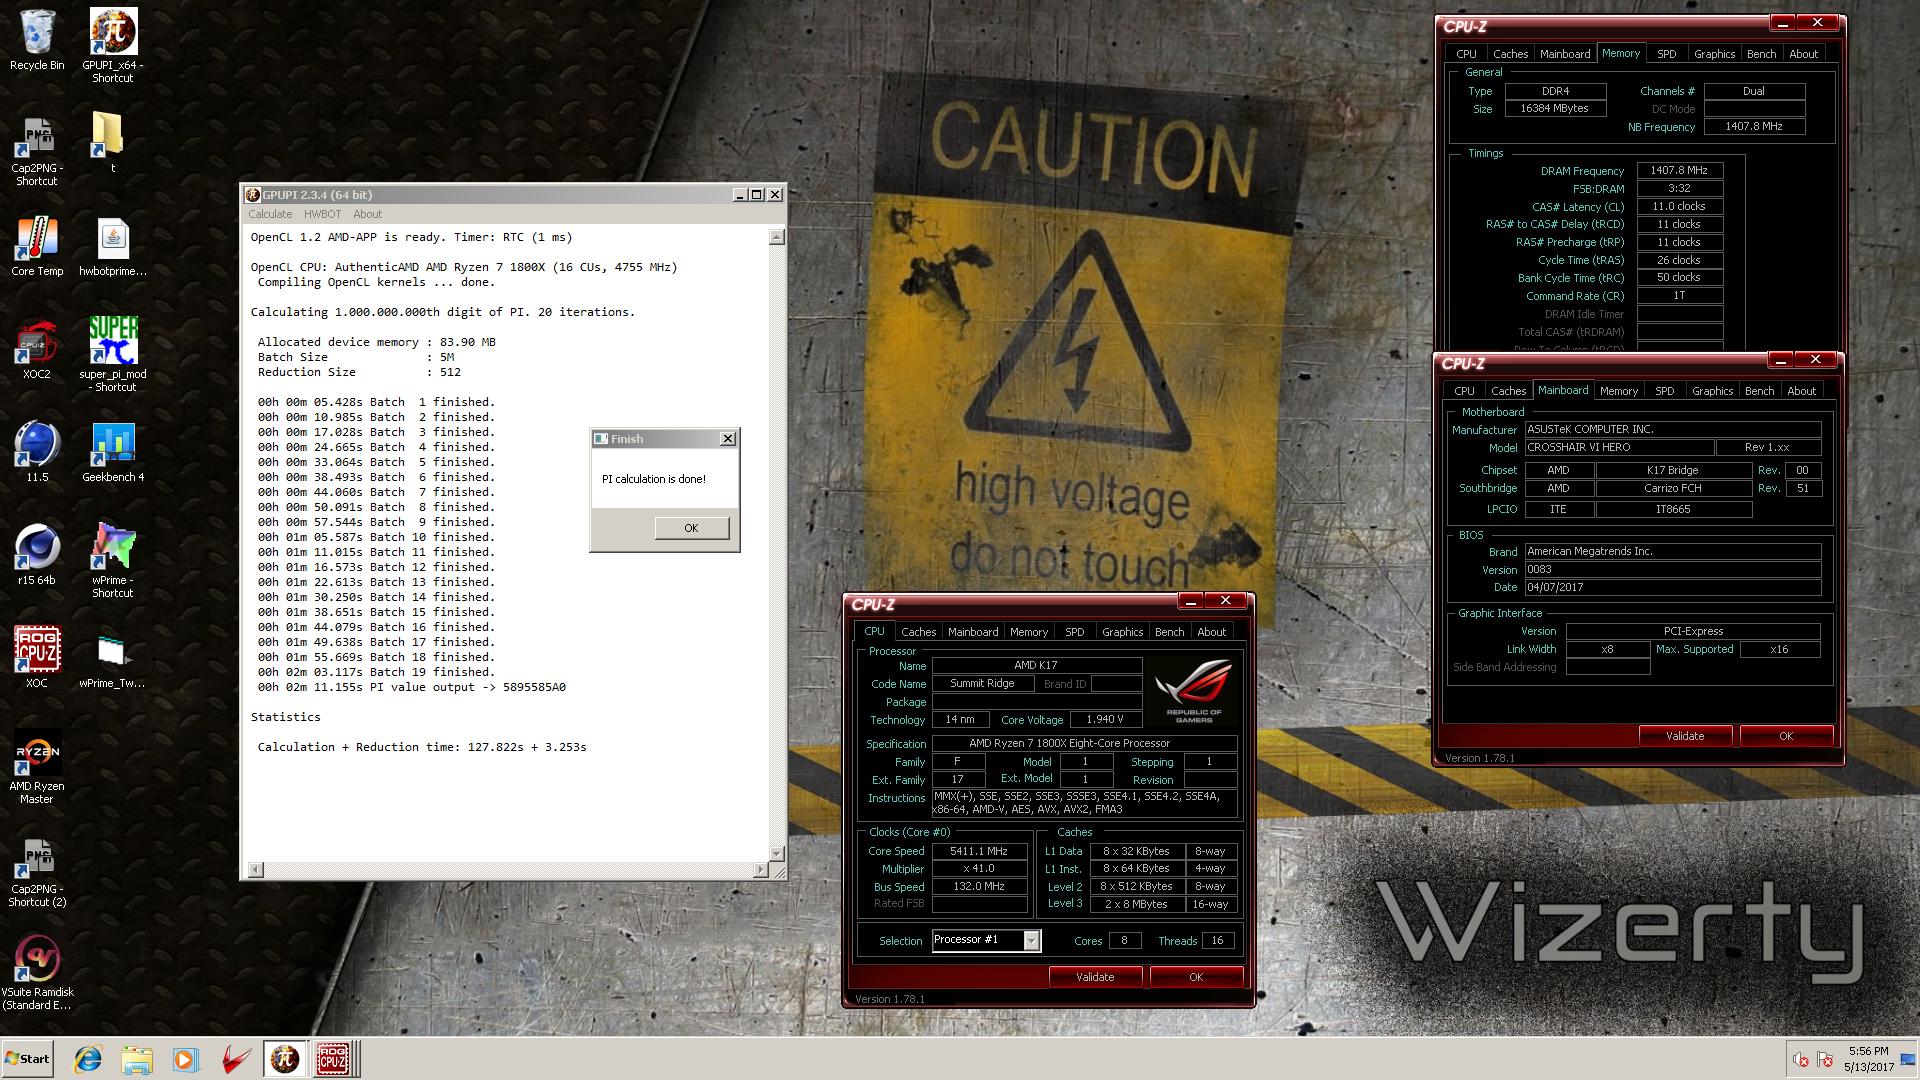
Task: Launch AMD Ryzen Master icon
Action: coord(37,768)
